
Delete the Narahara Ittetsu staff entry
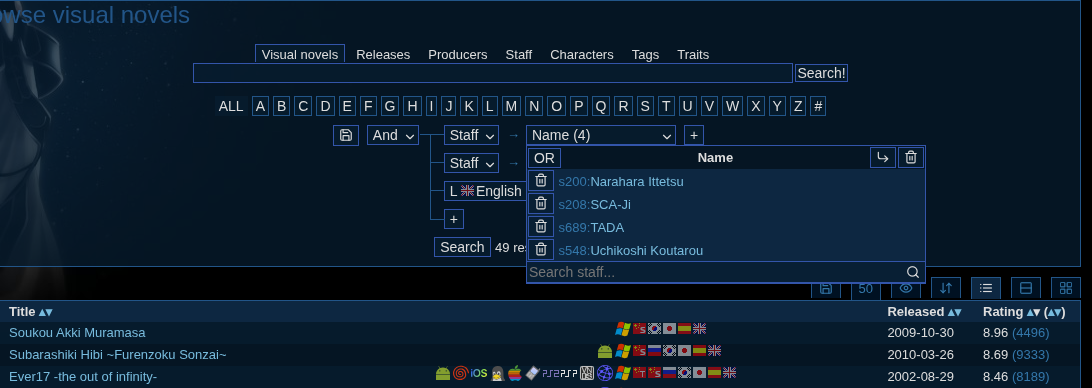541,181
